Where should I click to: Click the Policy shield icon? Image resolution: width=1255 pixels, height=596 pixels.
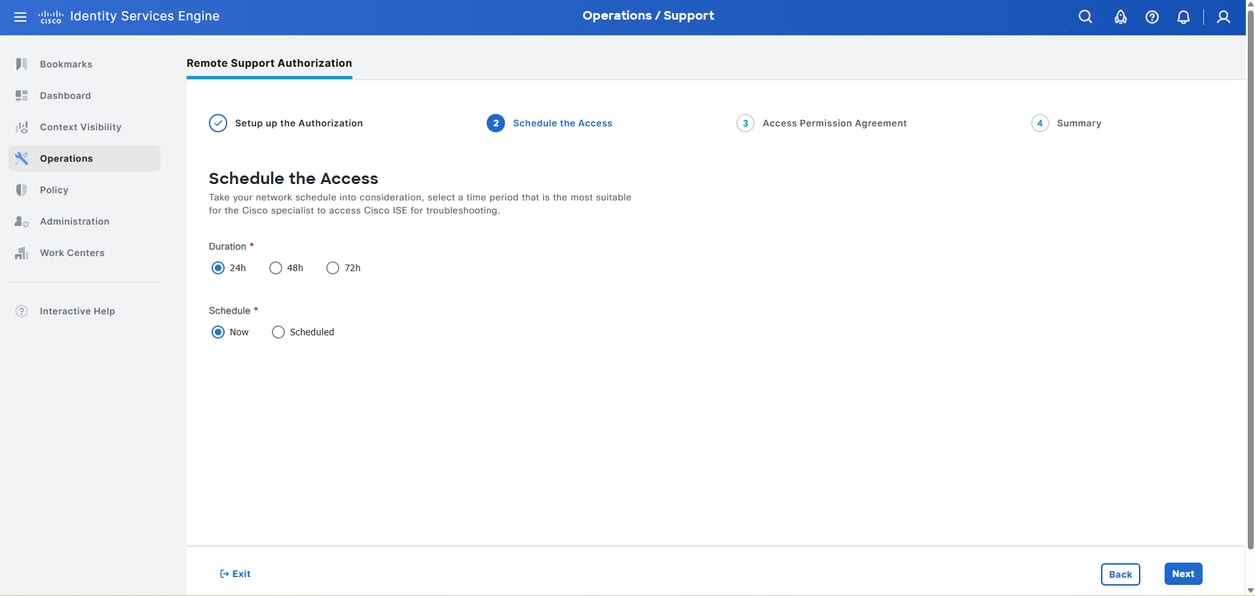(x=19, y=189)
